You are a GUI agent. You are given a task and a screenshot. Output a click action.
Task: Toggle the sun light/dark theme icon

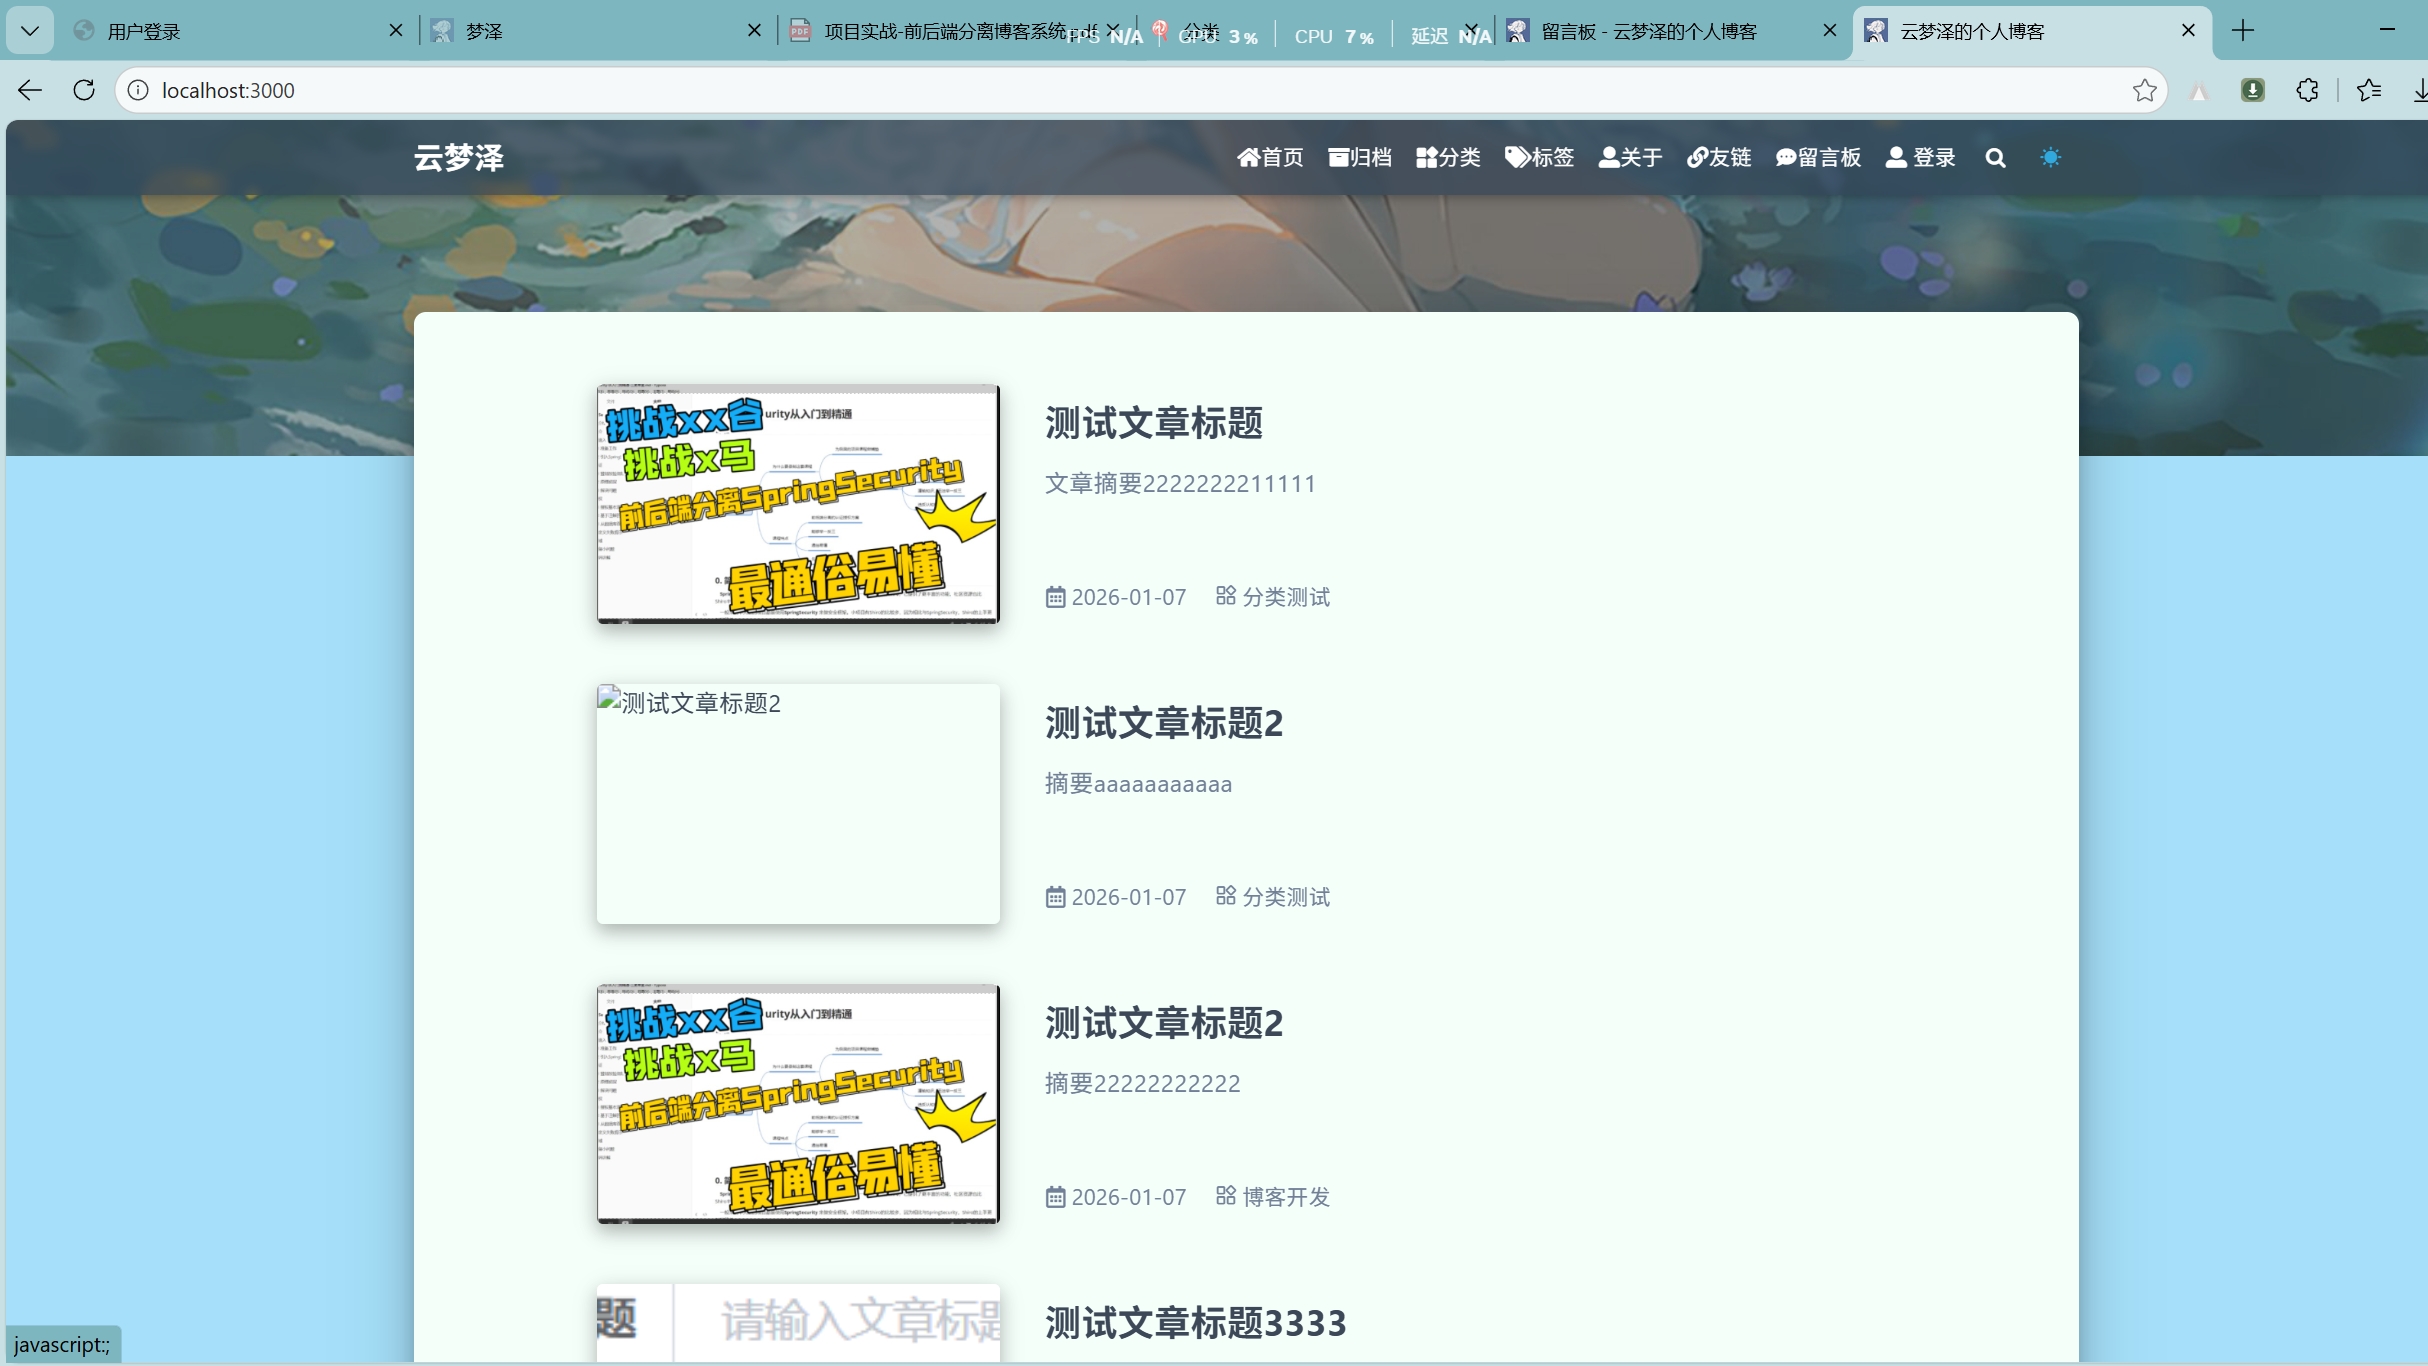coord(2050,158)
